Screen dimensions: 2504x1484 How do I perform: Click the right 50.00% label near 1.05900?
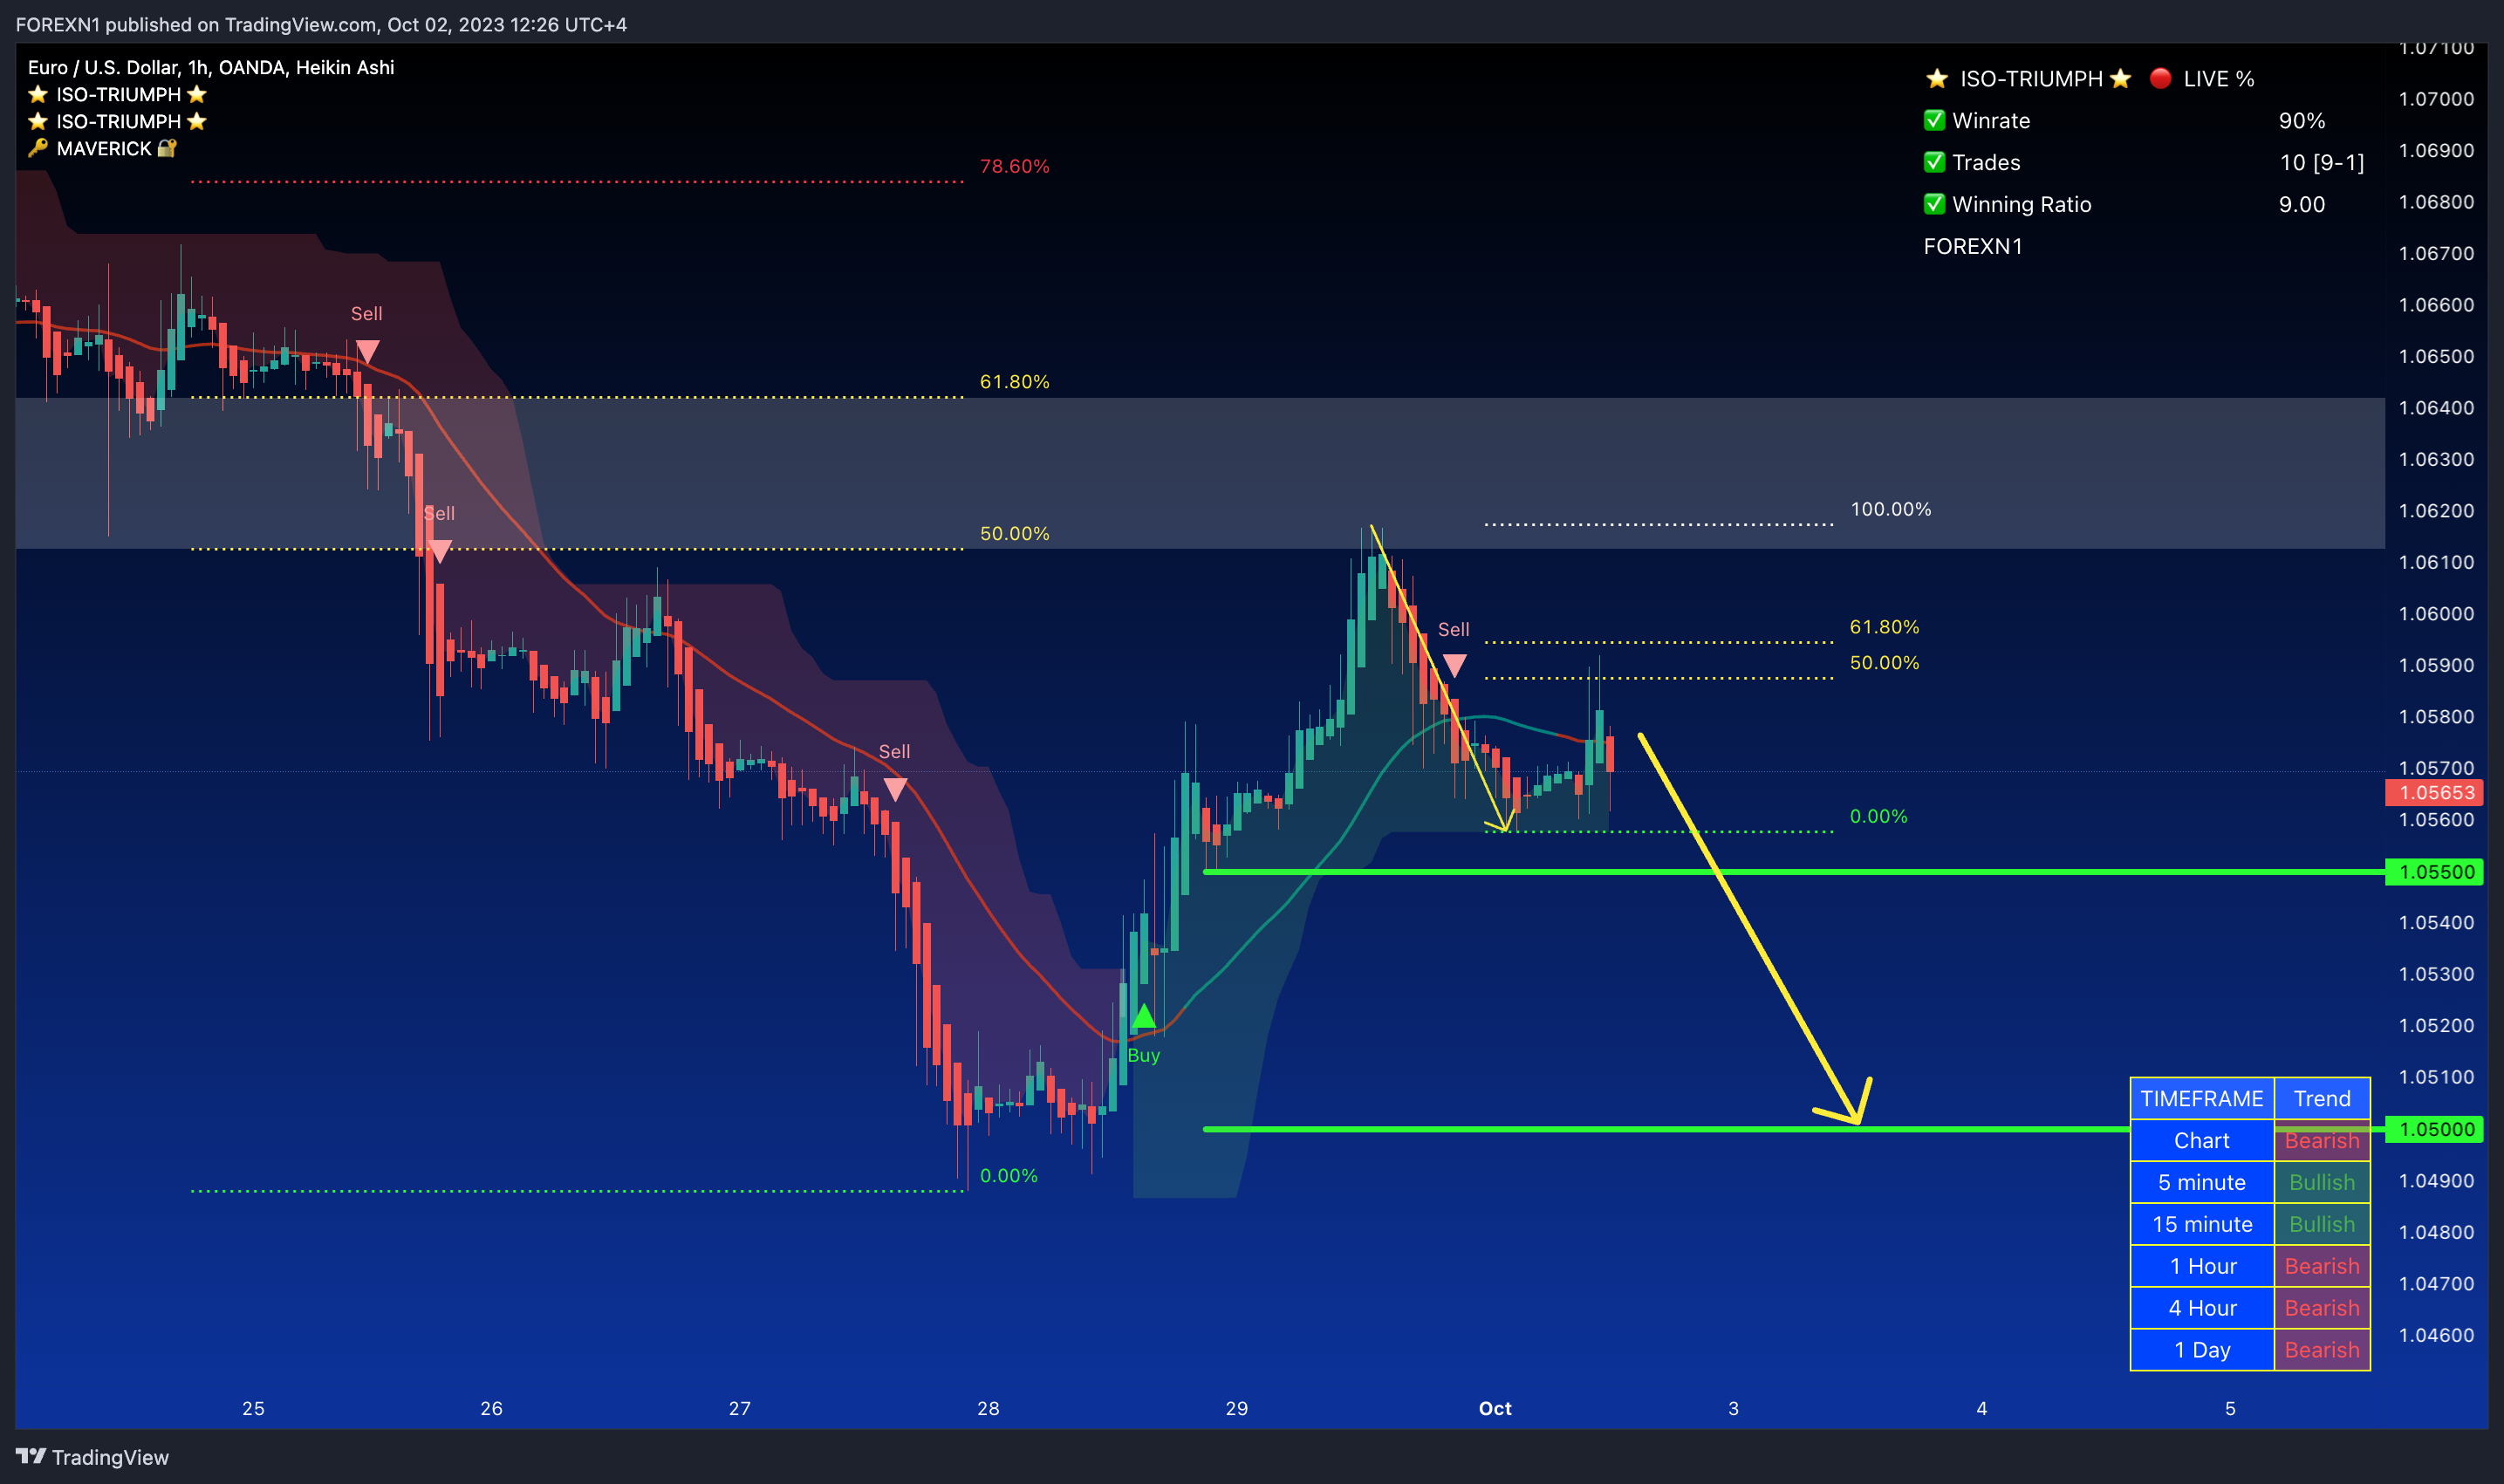pos(1884,663)
